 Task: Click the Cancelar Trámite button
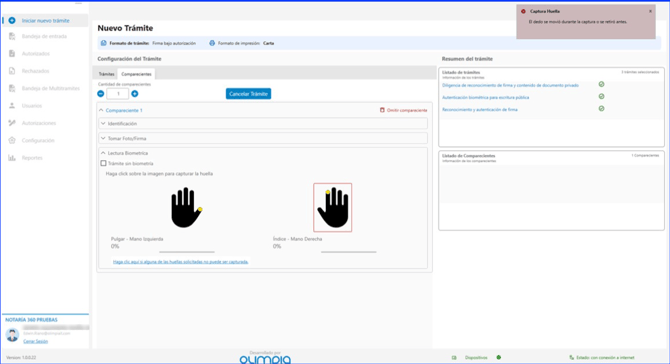(x=248, y=94)
